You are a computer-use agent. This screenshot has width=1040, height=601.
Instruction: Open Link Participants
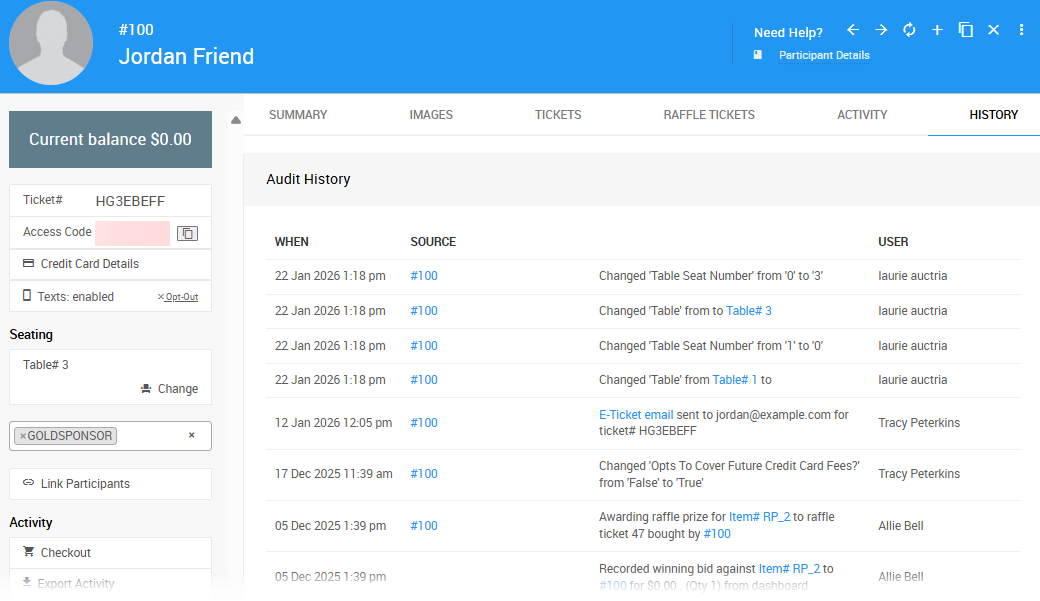85,484
